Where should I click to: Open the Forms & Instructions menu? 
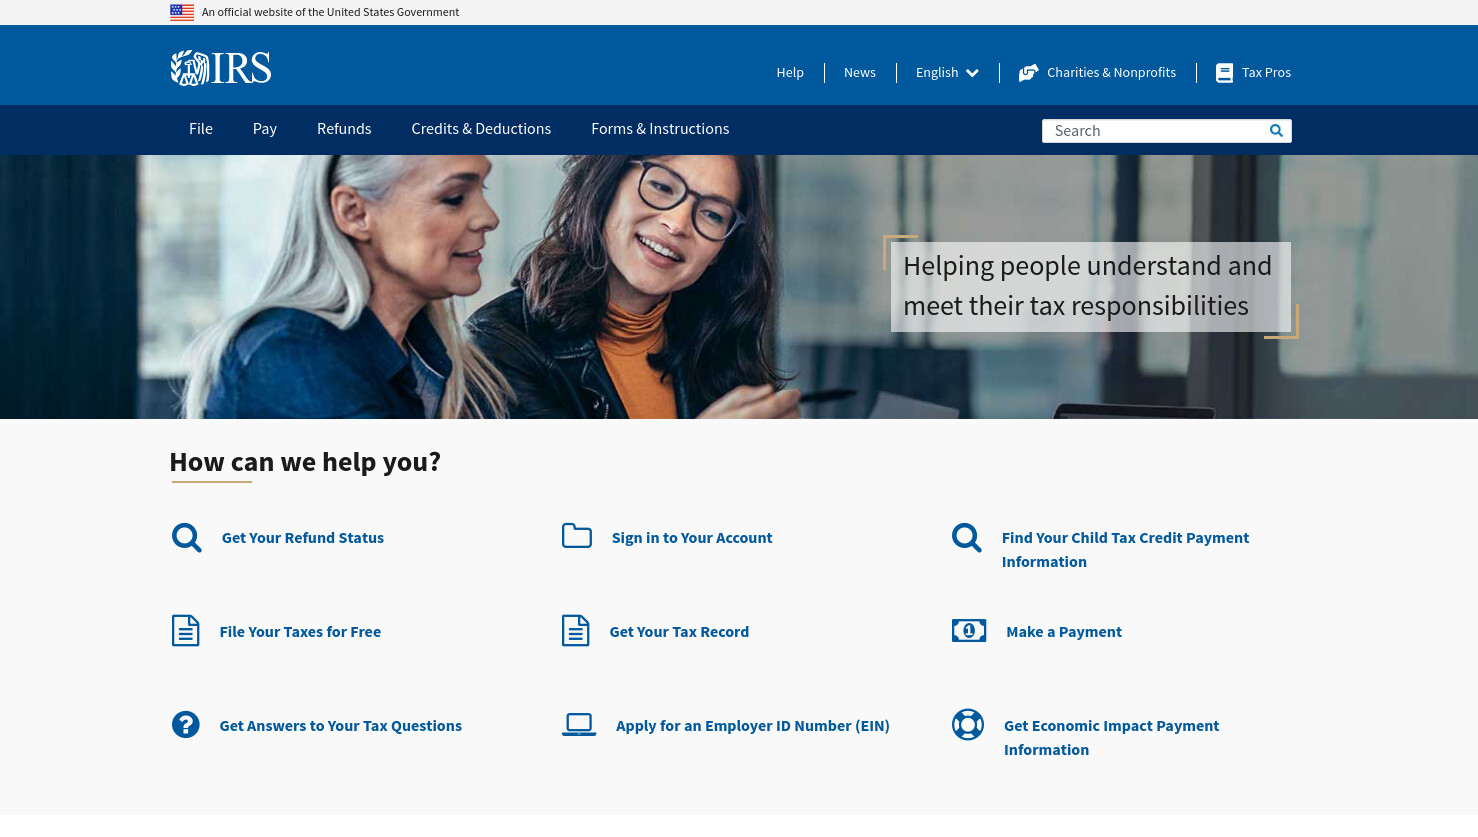pyautogui.click(x=660, y=129)
